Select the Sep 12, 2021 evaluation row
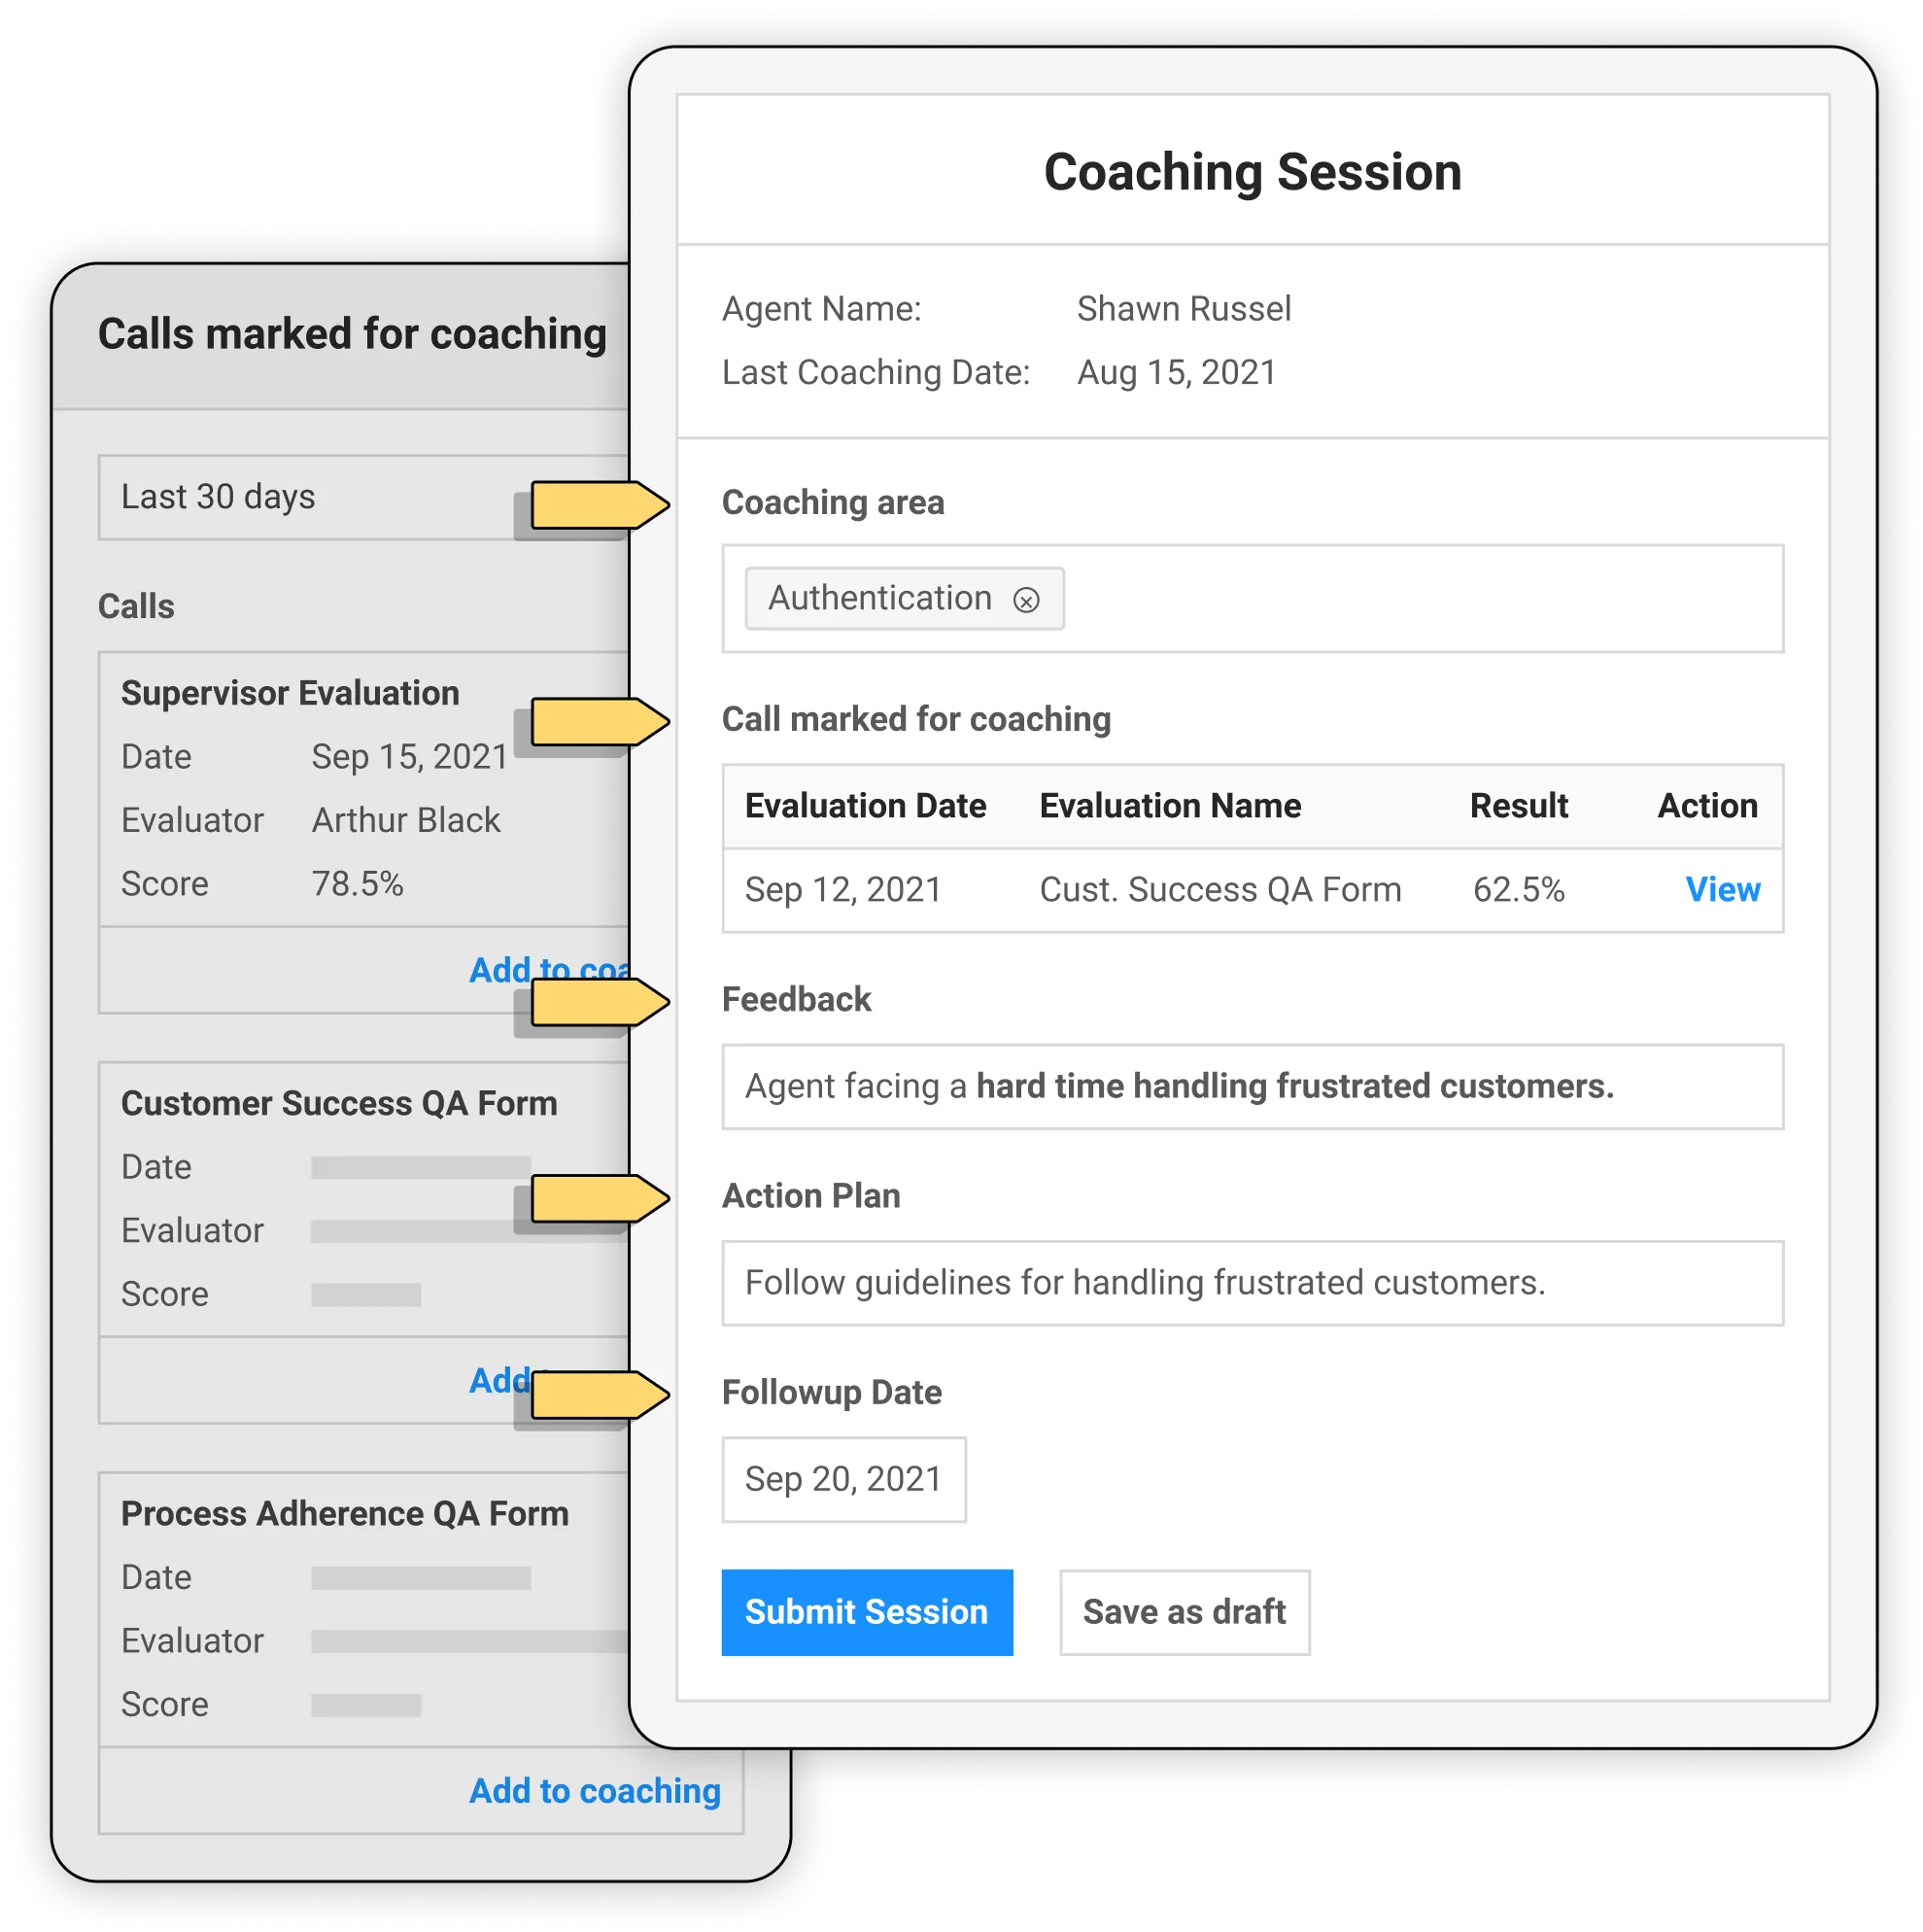 tap(1100, 889)
